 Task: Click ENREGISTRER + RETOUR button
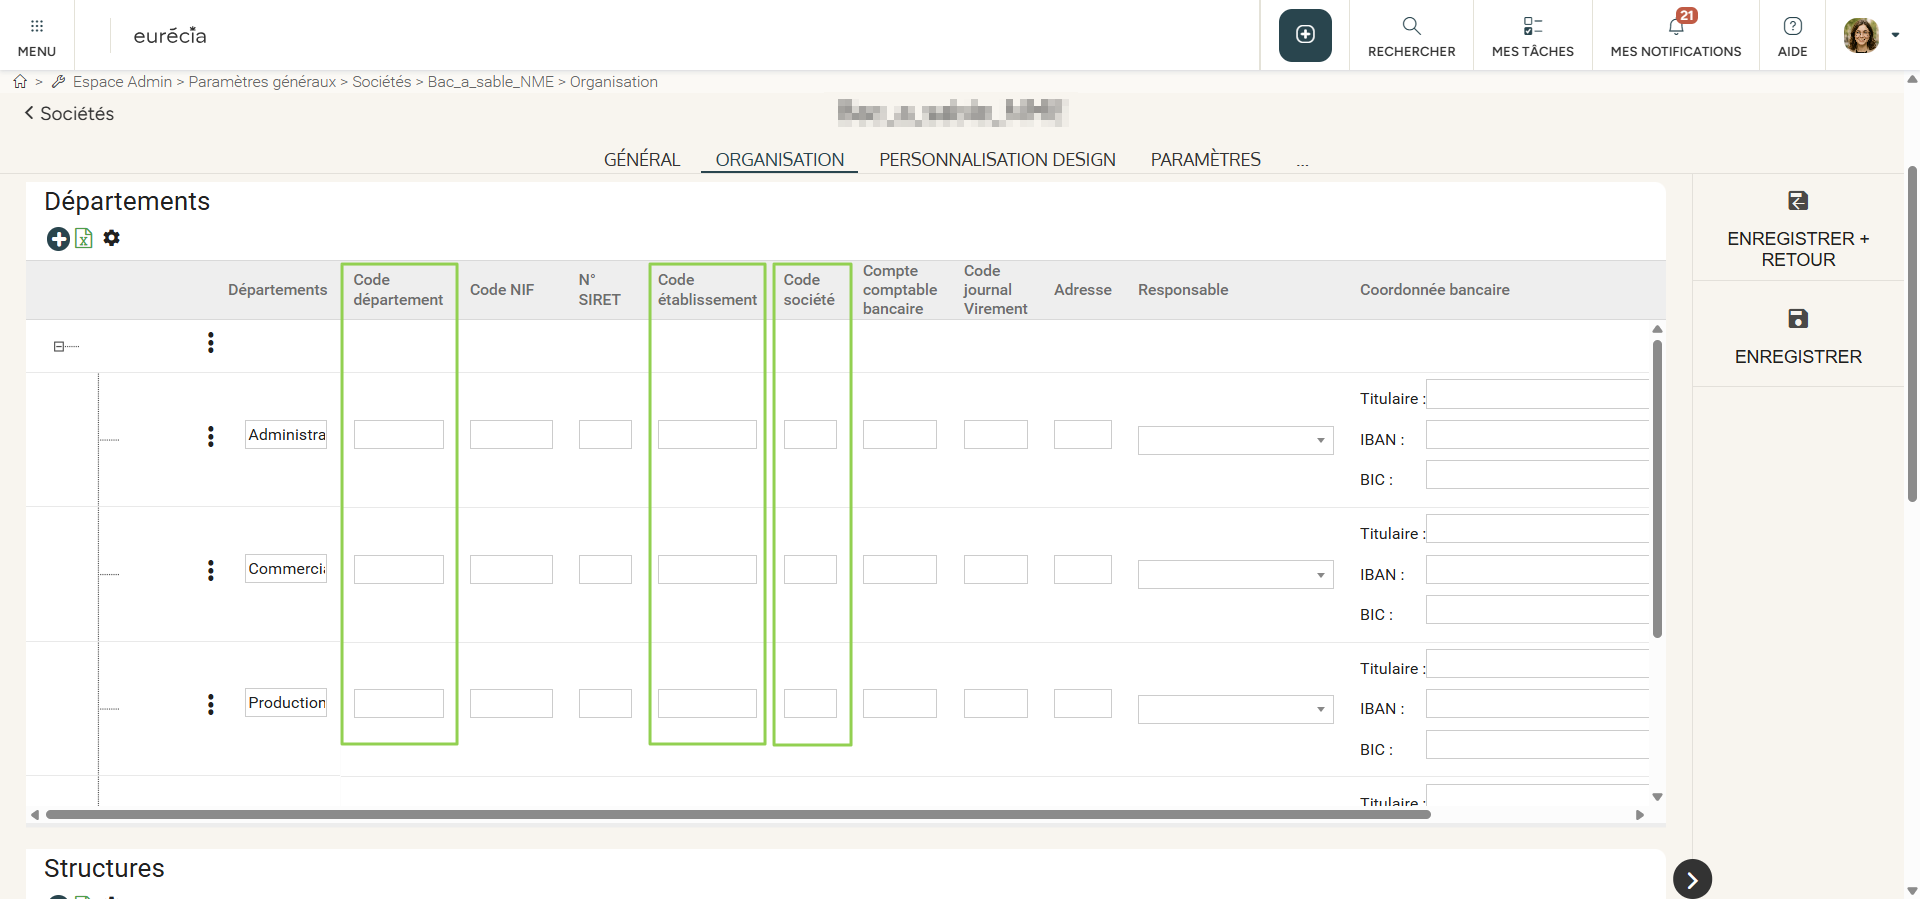coord(1797,230)
